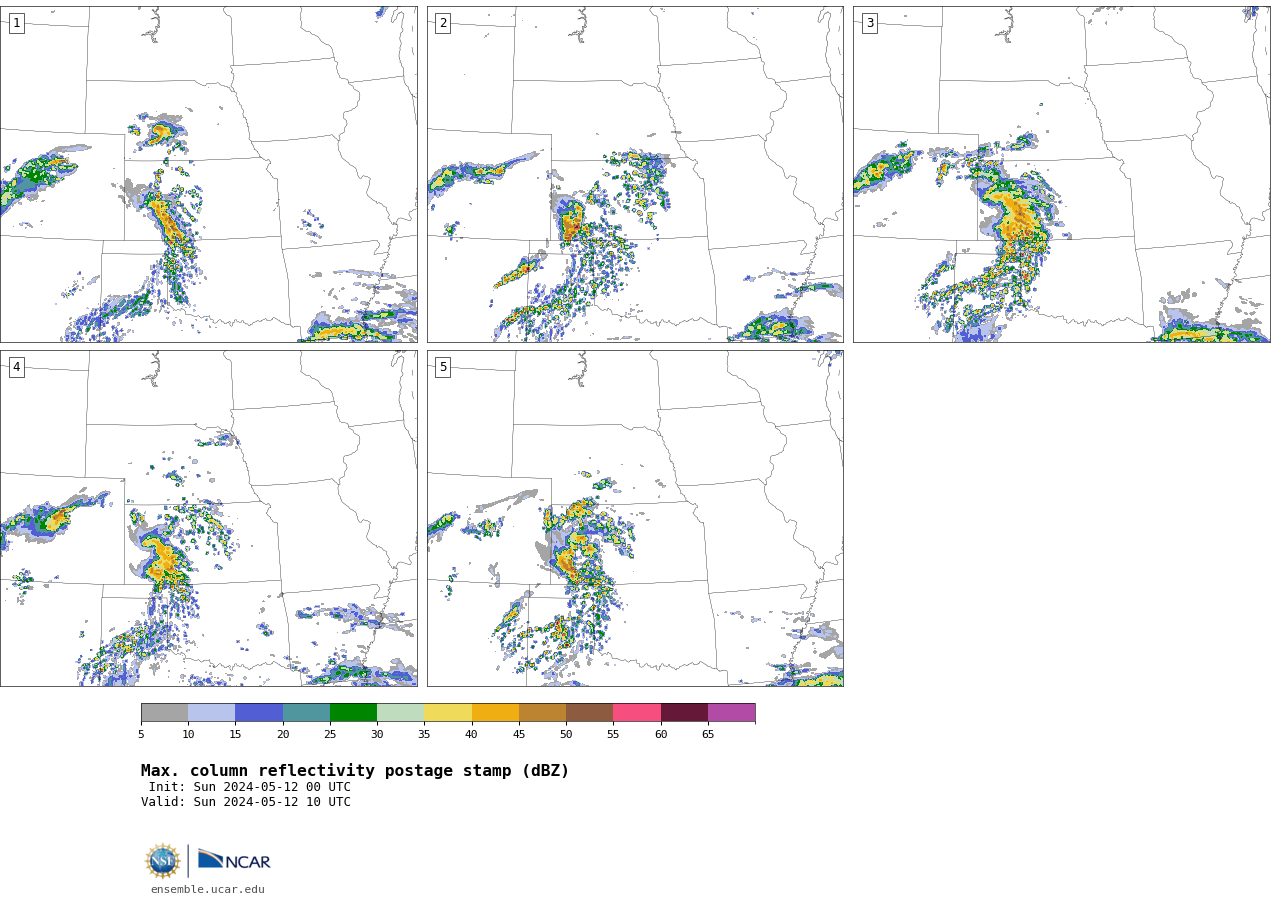The height and width of the screenshot is (901, 1280).
Task: Open ensemble member 2 reflectivity map
Action: click(x=635, y=174)
